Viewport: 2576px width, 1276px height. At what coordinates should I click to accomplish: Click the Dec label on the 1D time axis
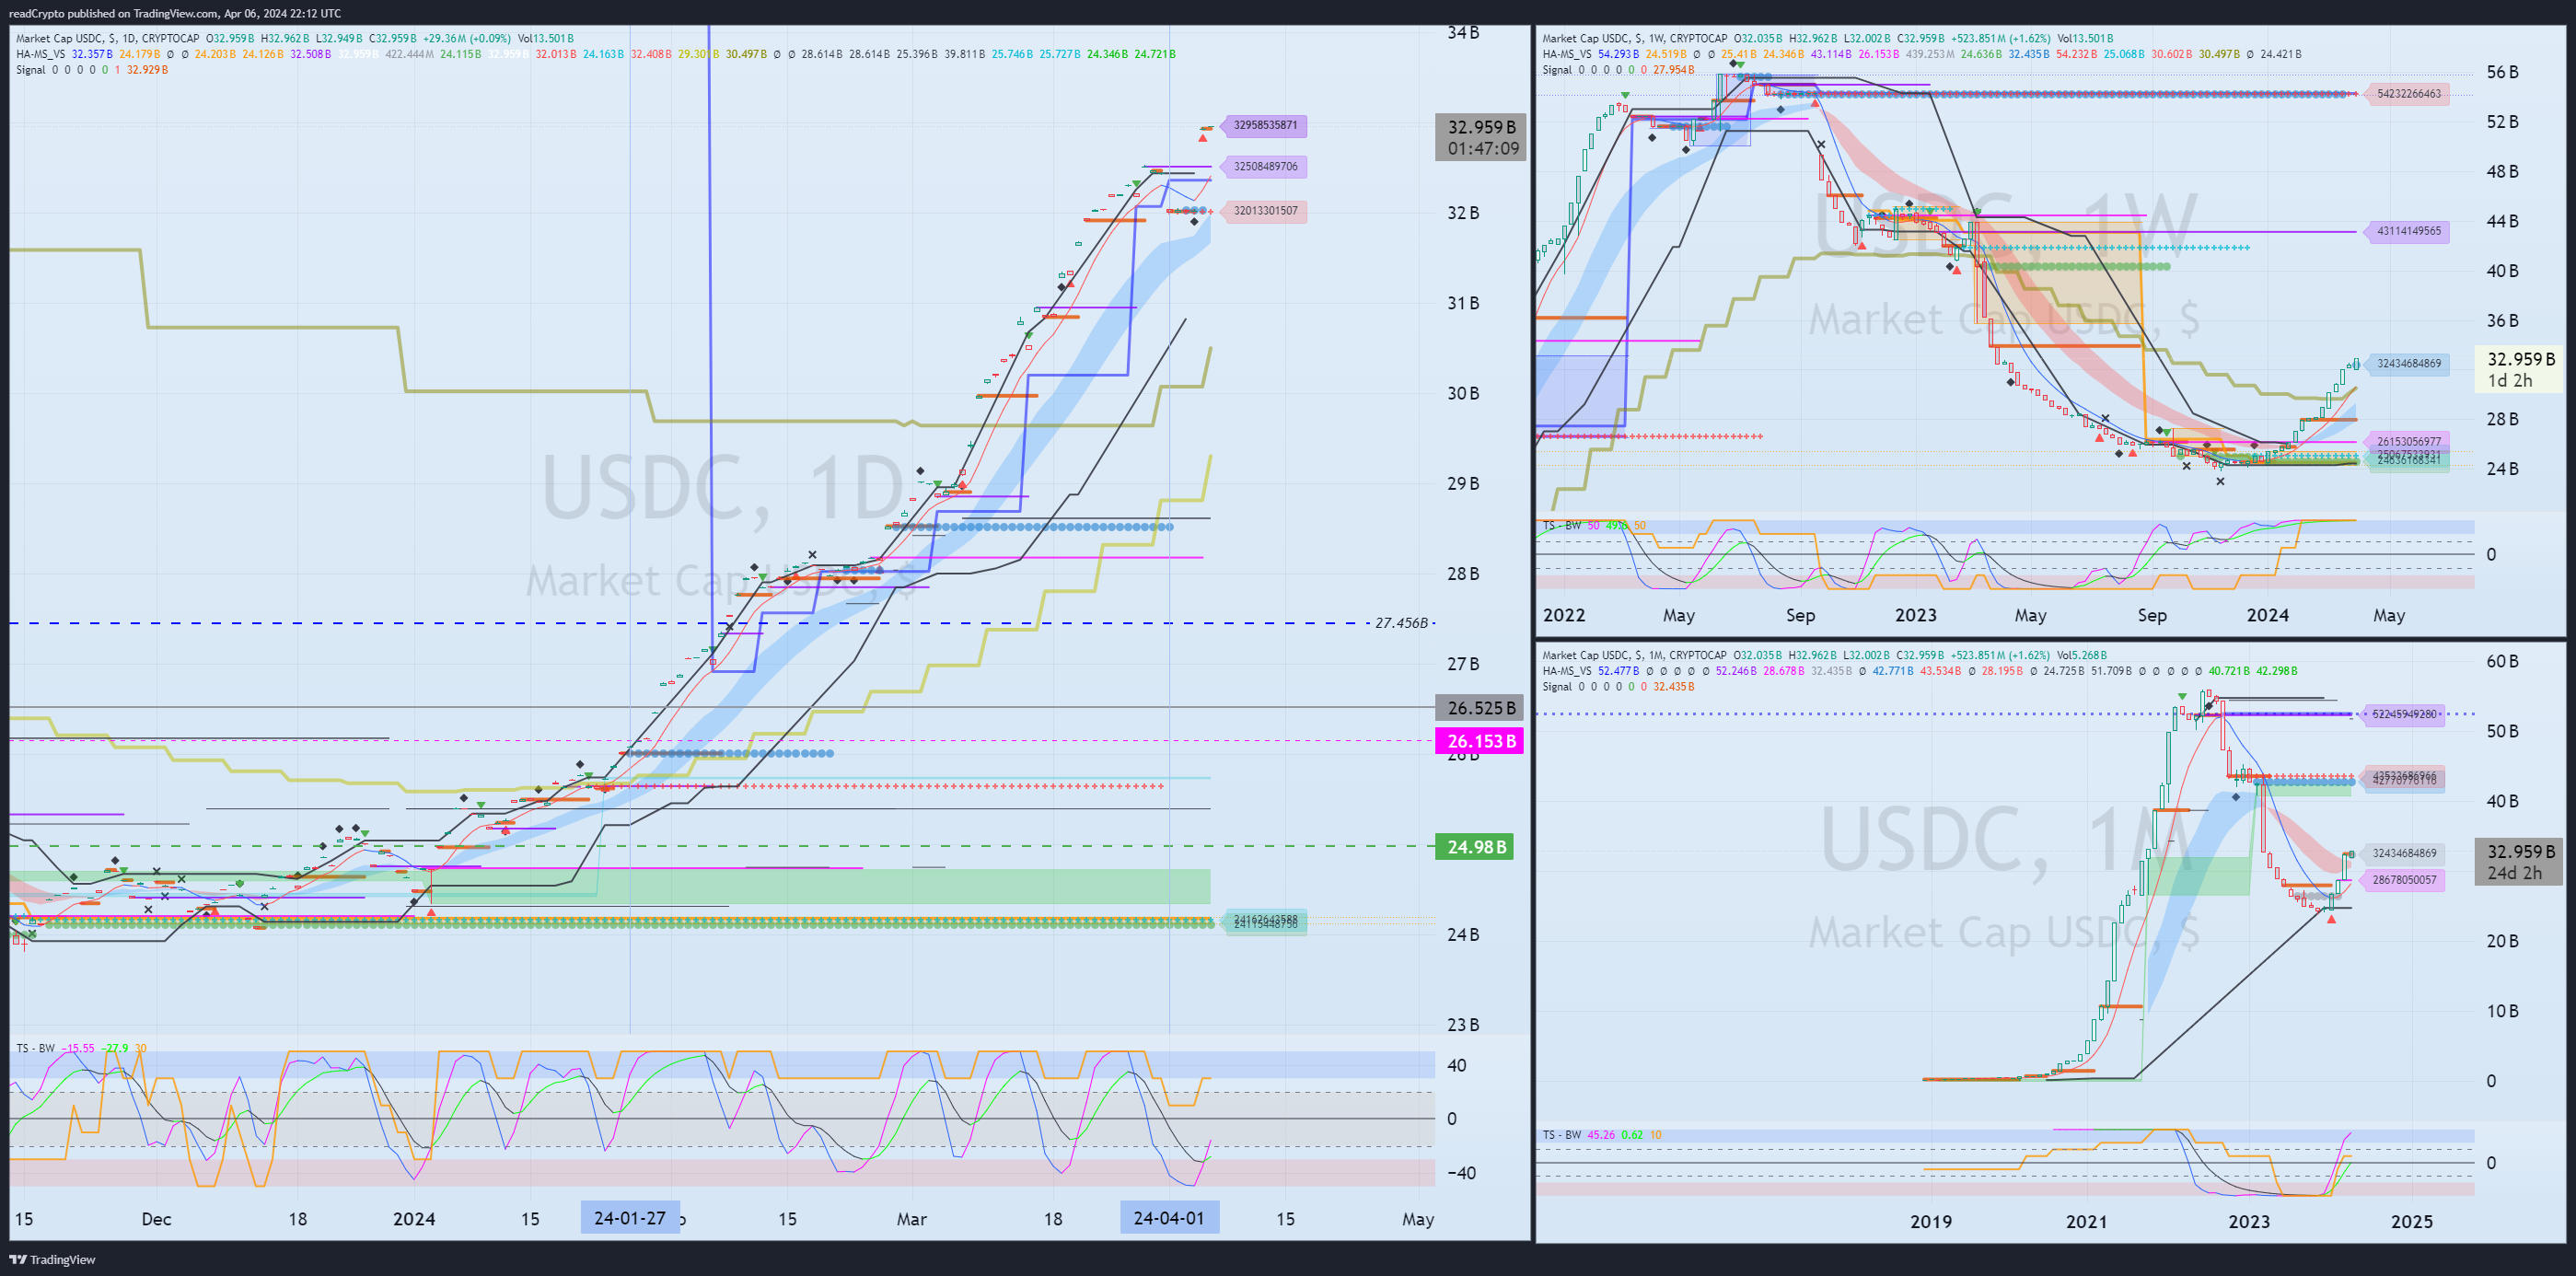(x=156, y=1219)
